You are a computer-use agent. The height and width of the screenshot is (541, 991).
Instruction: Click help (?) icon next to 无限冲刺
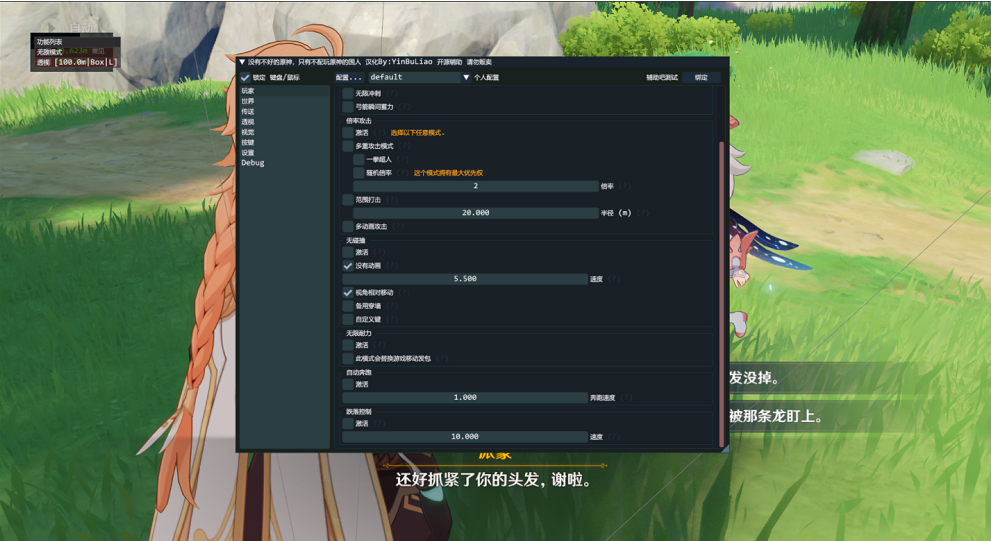[392, 93]
